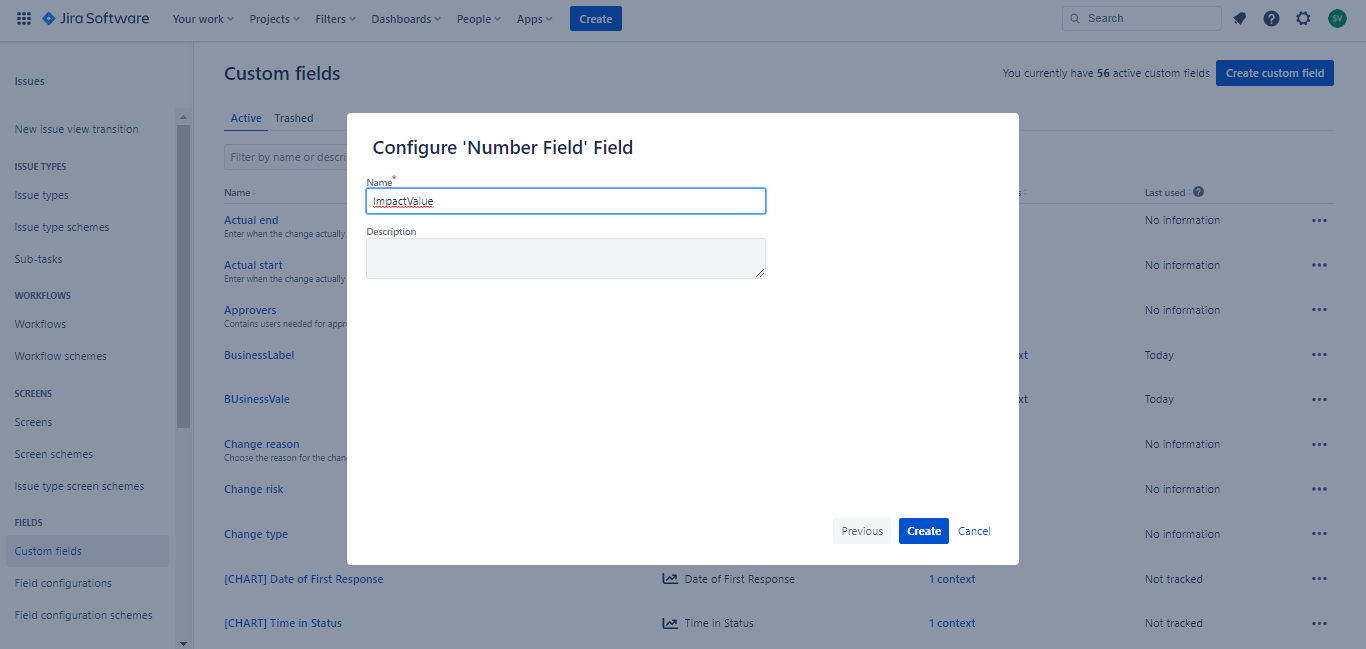Click the Jira Software logo
This screenshot has height=649, width=1366.
pos(95,18)
